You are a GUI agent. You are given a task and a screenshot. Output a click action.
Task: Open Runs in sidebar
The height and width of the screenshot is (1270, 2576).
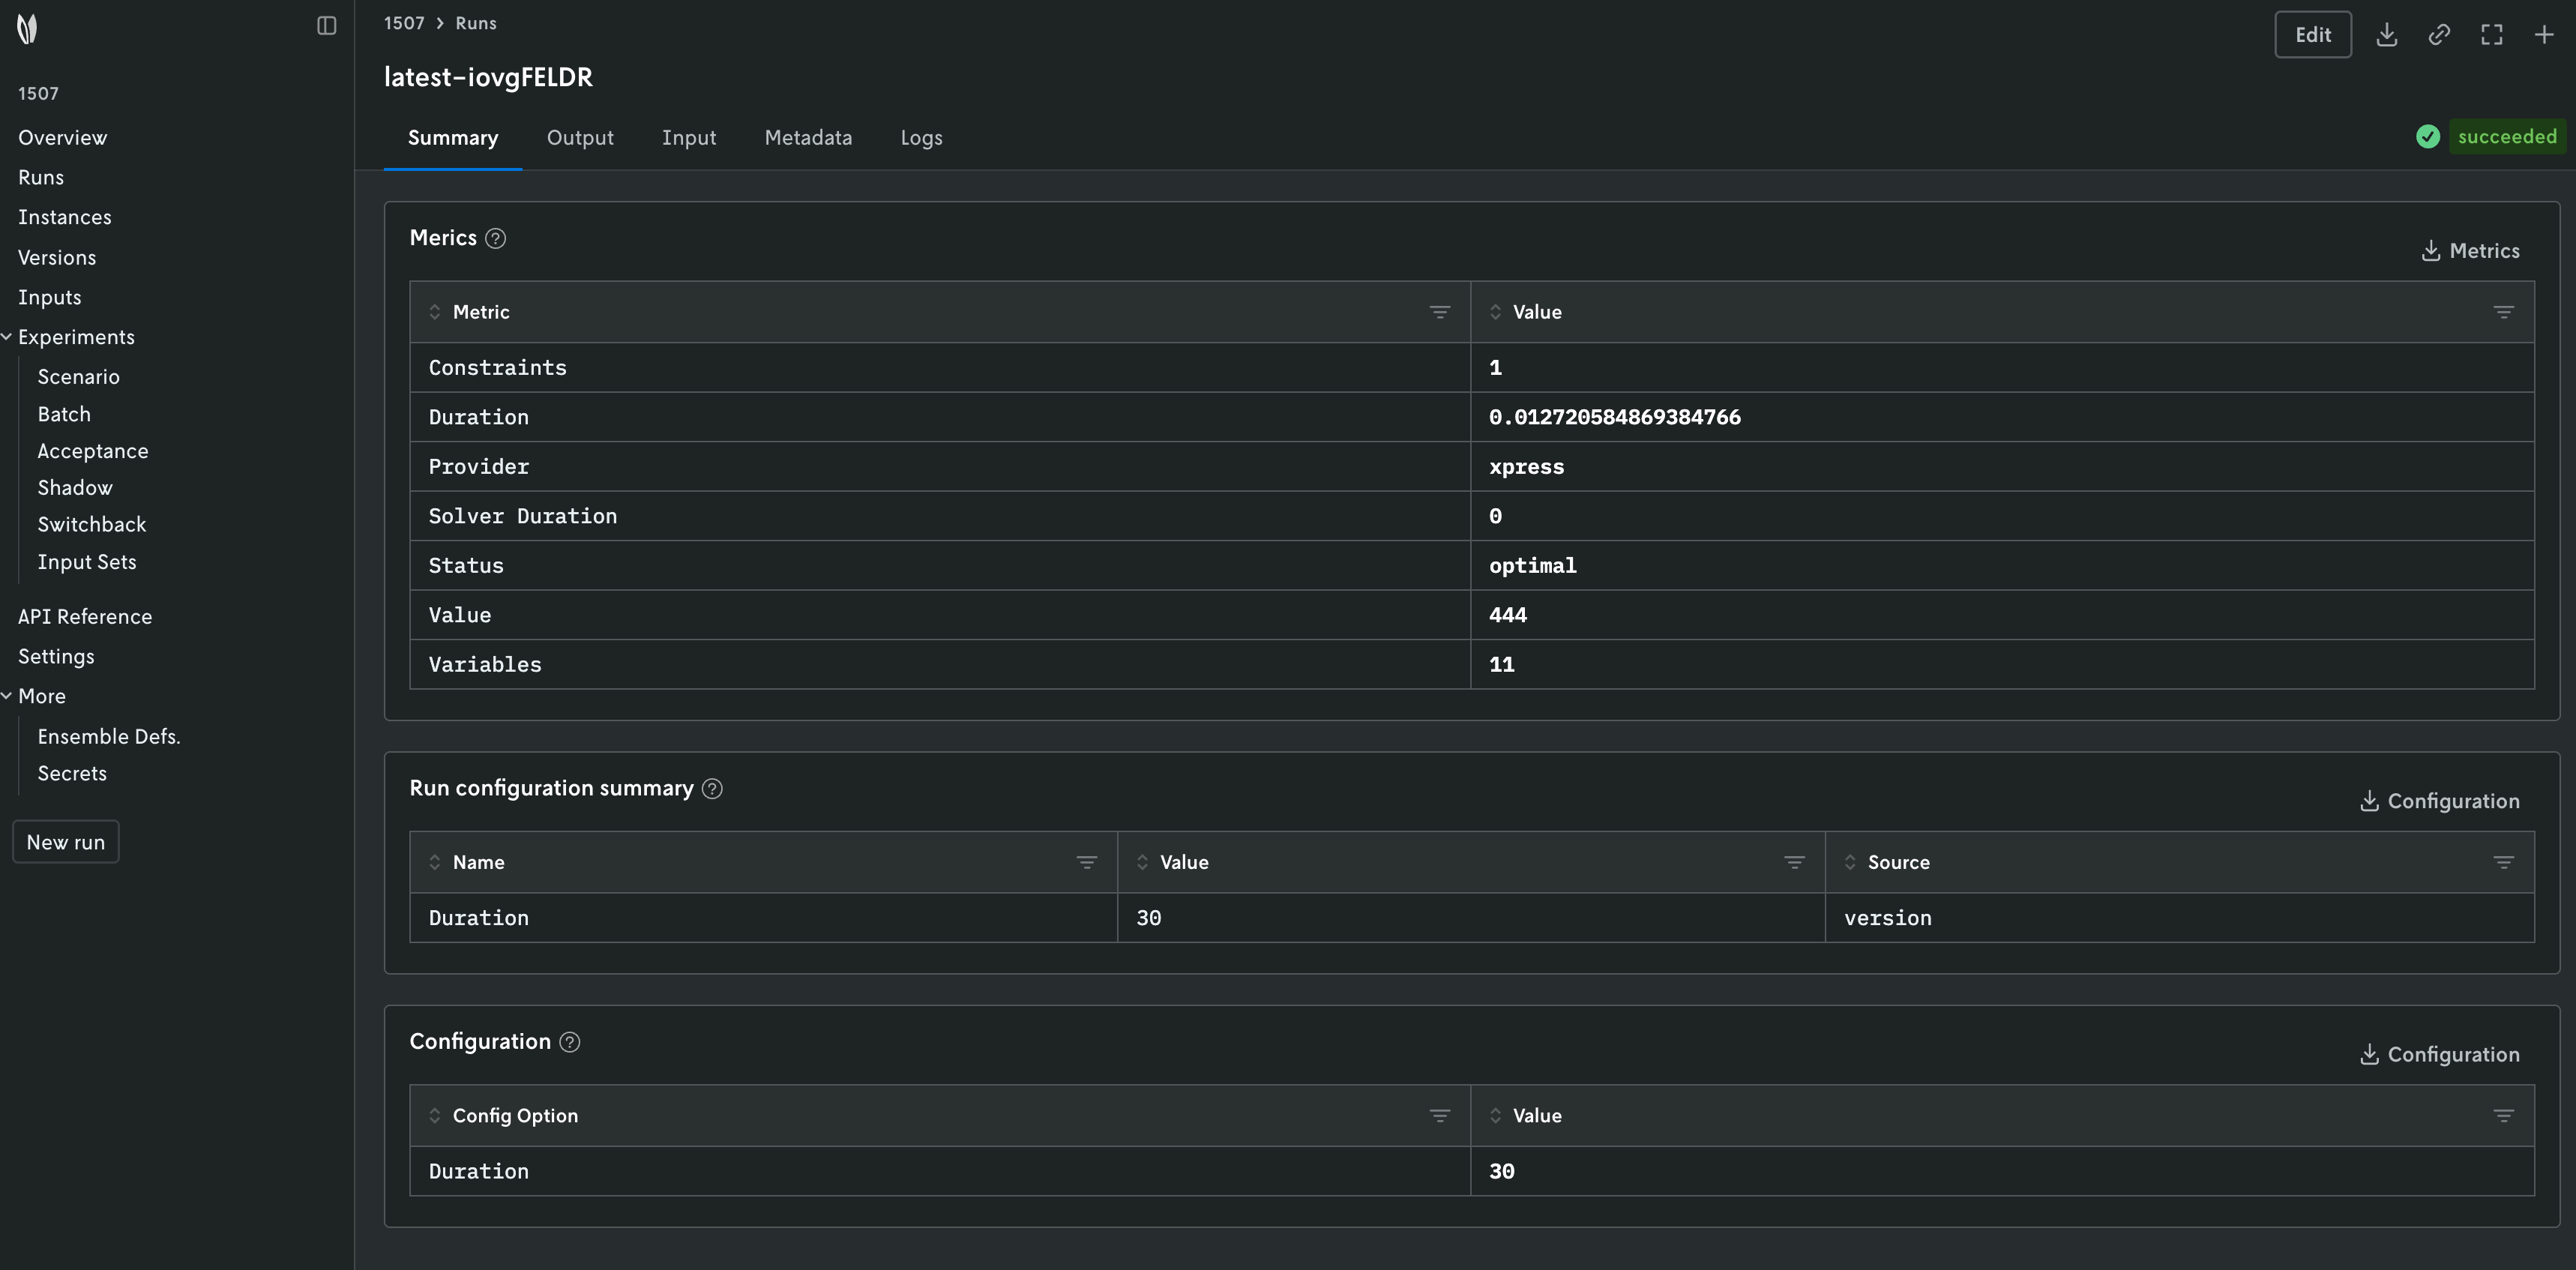(41, 178)
